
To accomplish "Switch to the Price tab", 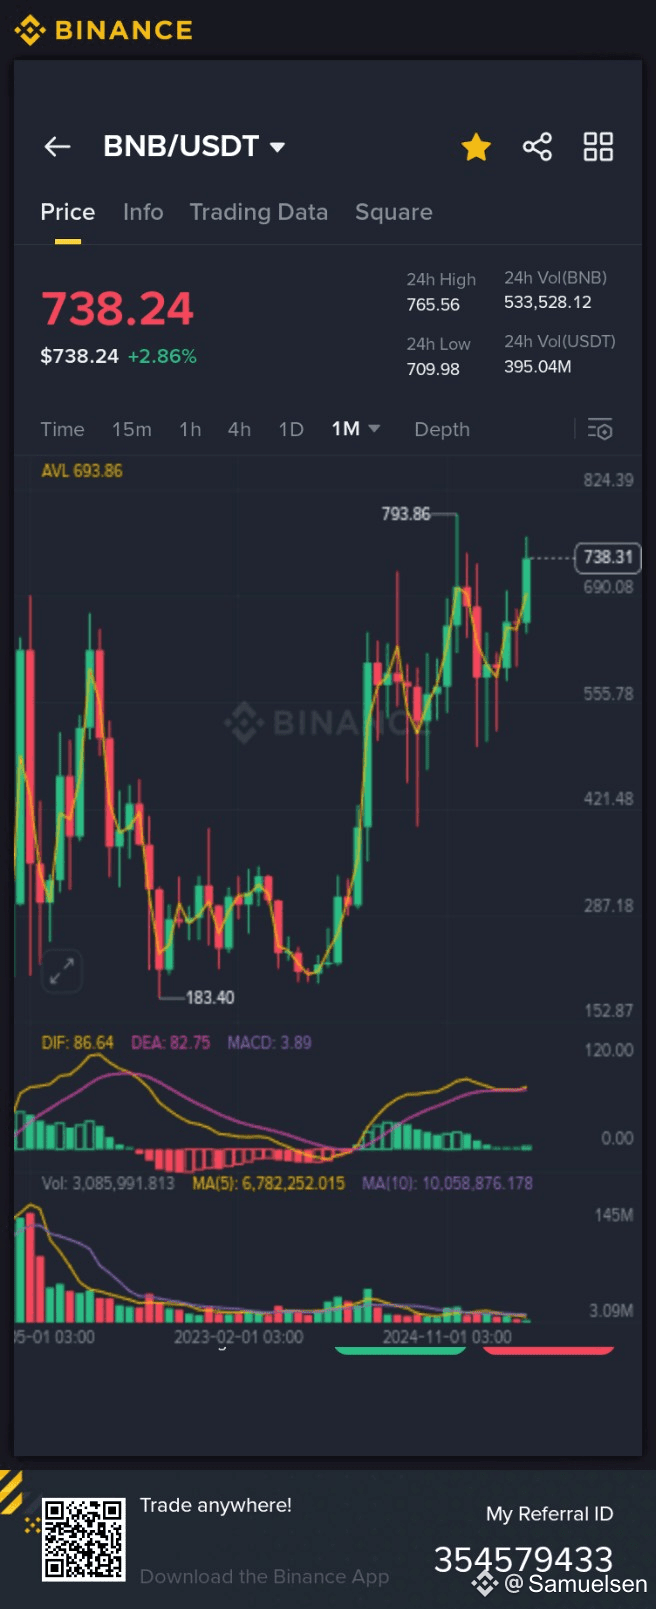I will tap(68, 212).
